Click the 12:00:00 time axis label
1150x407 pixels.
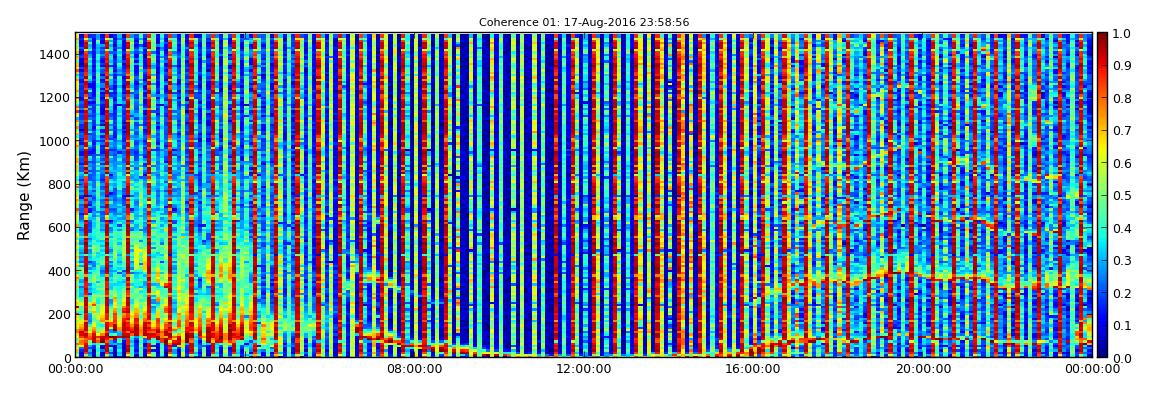584,369
